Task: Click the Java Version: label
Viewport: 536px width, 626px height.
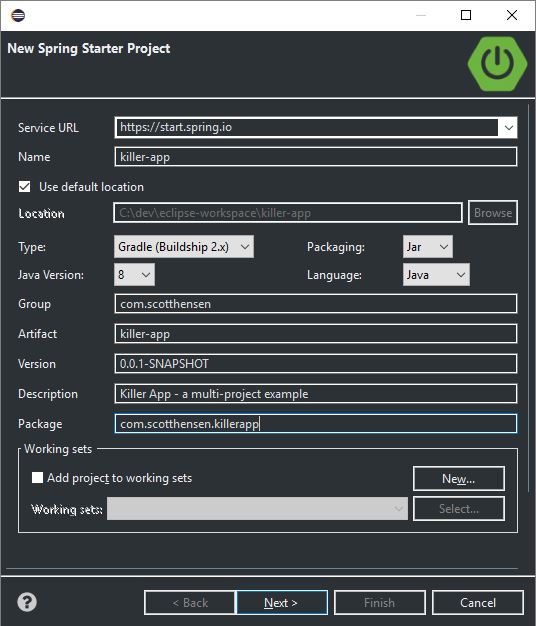Action: (51, 275)
